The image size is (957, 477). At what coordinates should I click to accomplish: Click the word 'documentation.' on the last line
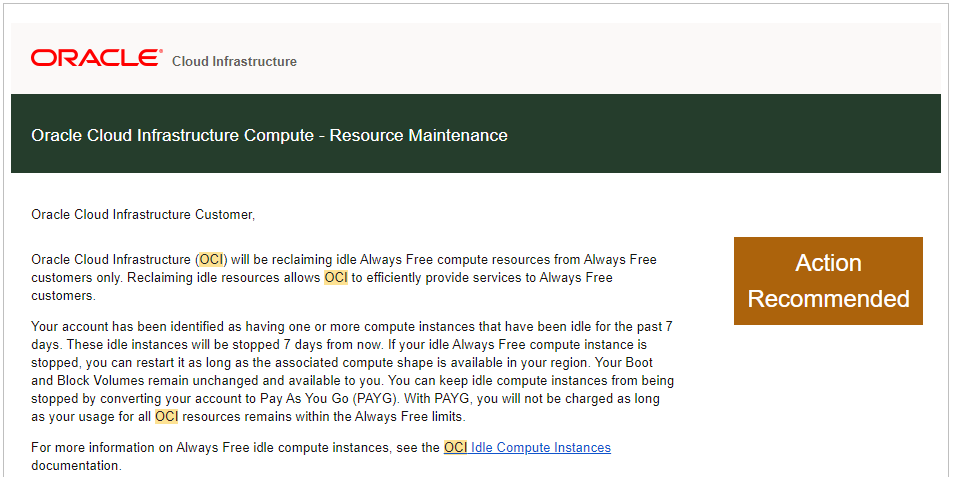click(x=76, y=465)
